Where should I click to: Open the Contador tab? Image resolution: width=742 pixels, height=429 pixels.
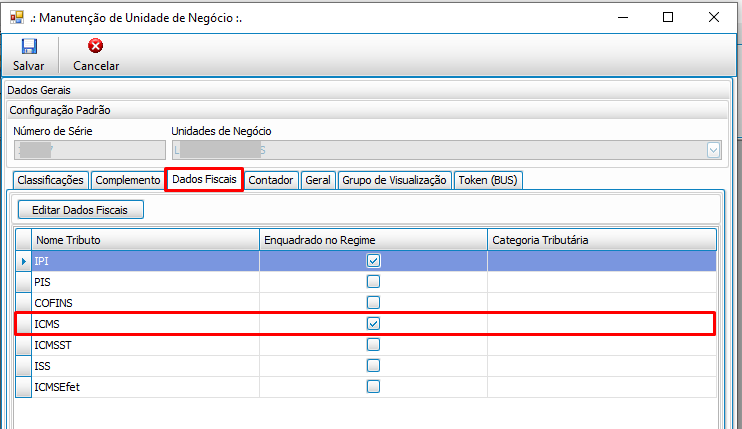coord(271,180)
